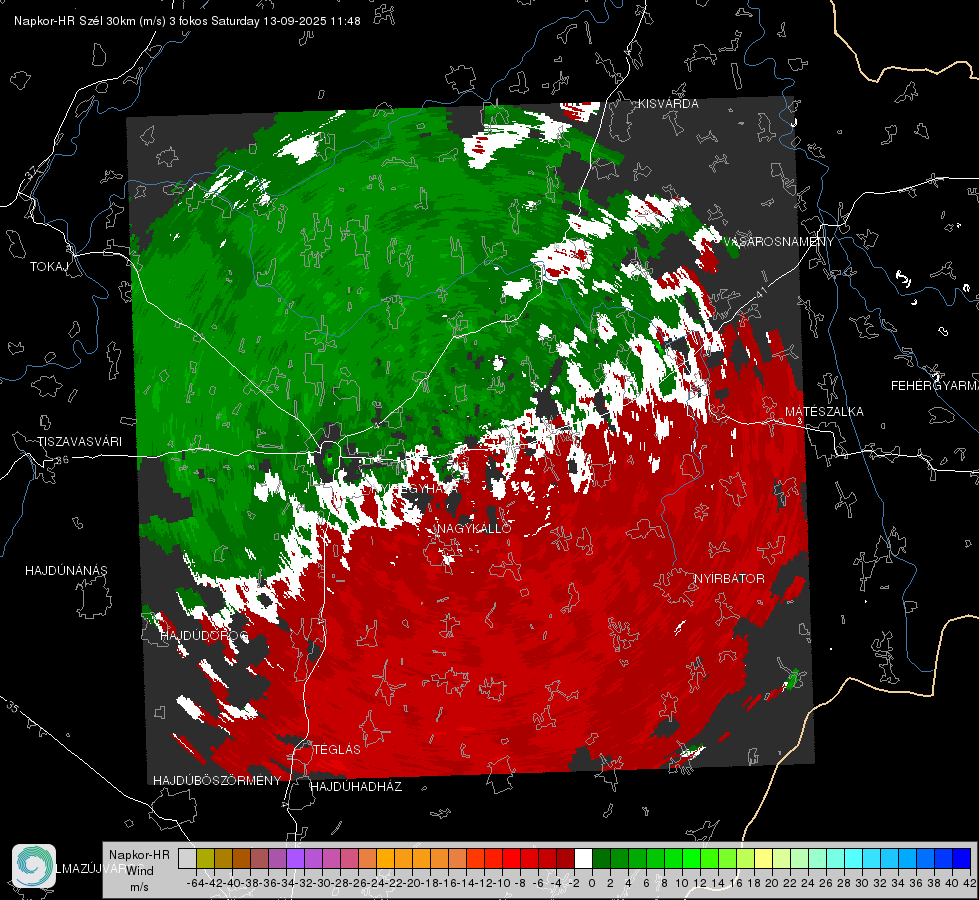The width and height of the screenshot is (979, 900).
Task: Select the HAJDÚNÁNÁS label on the map
Action: [x=66, y=570]
